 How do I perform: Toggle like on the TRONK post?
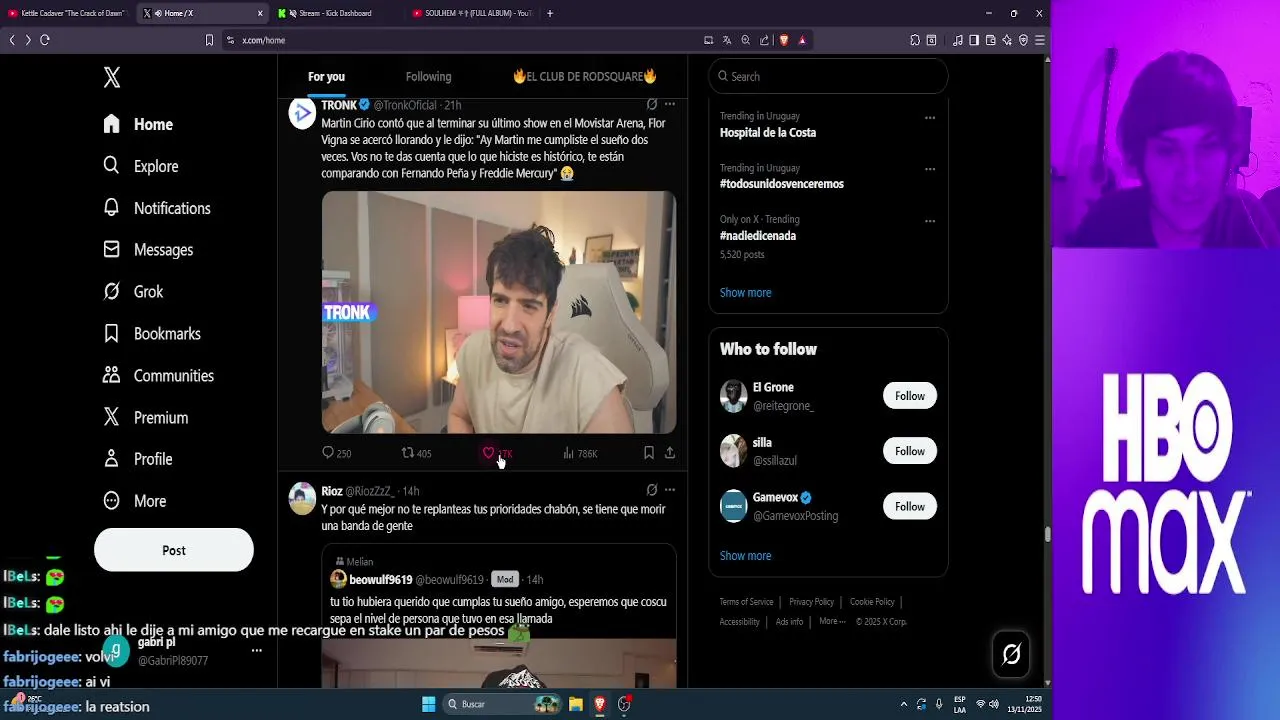click(497, 453)
